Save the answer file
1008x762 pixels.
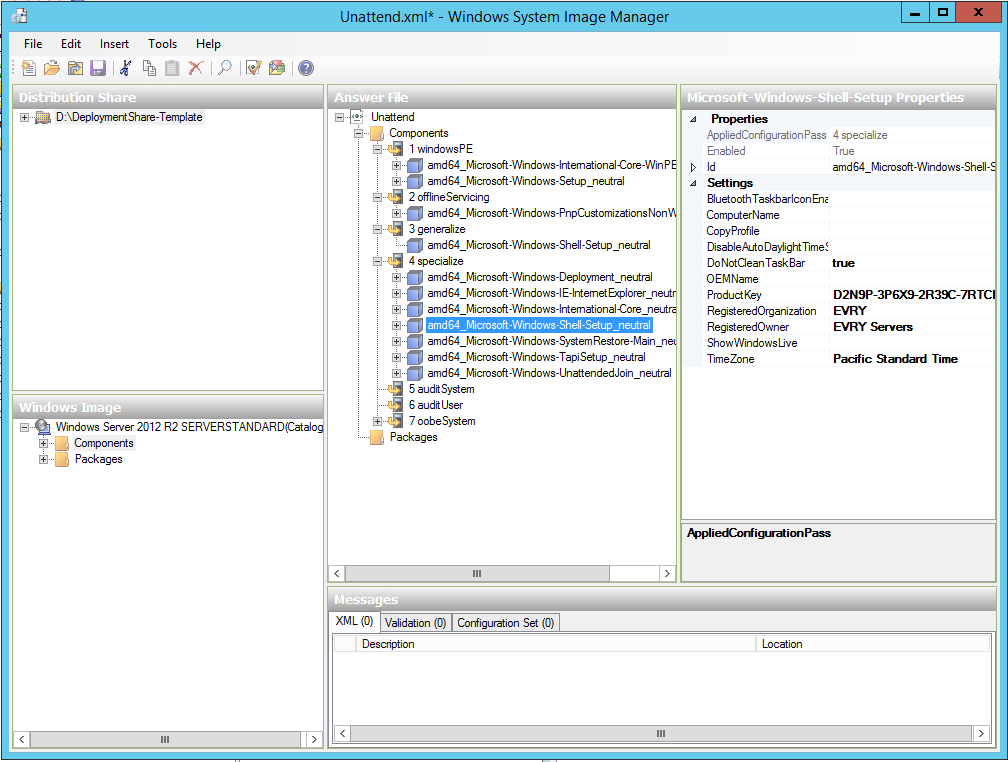[98, 68]
